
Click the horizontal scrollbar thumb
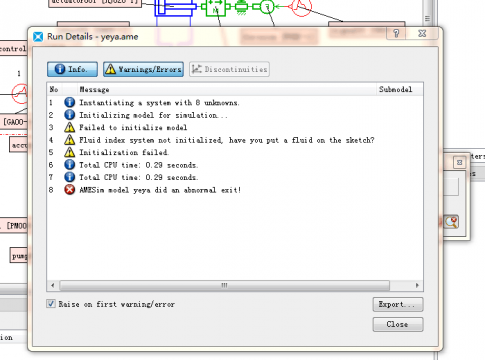point(224,285)
